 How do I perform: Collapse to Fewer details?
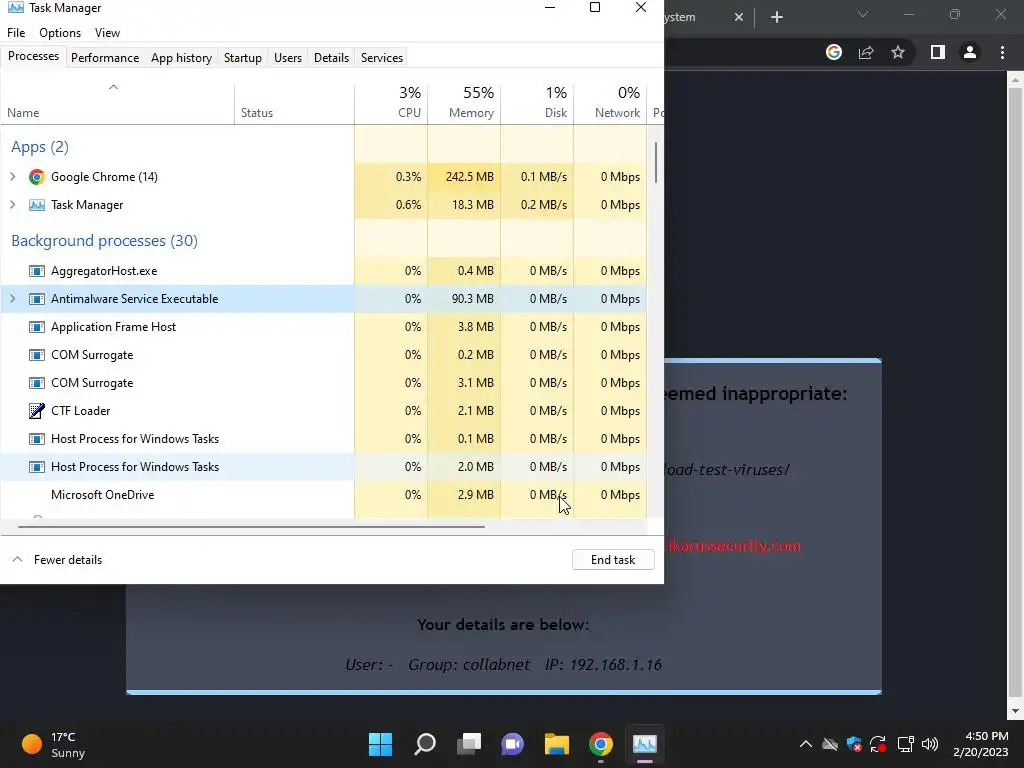57,560
